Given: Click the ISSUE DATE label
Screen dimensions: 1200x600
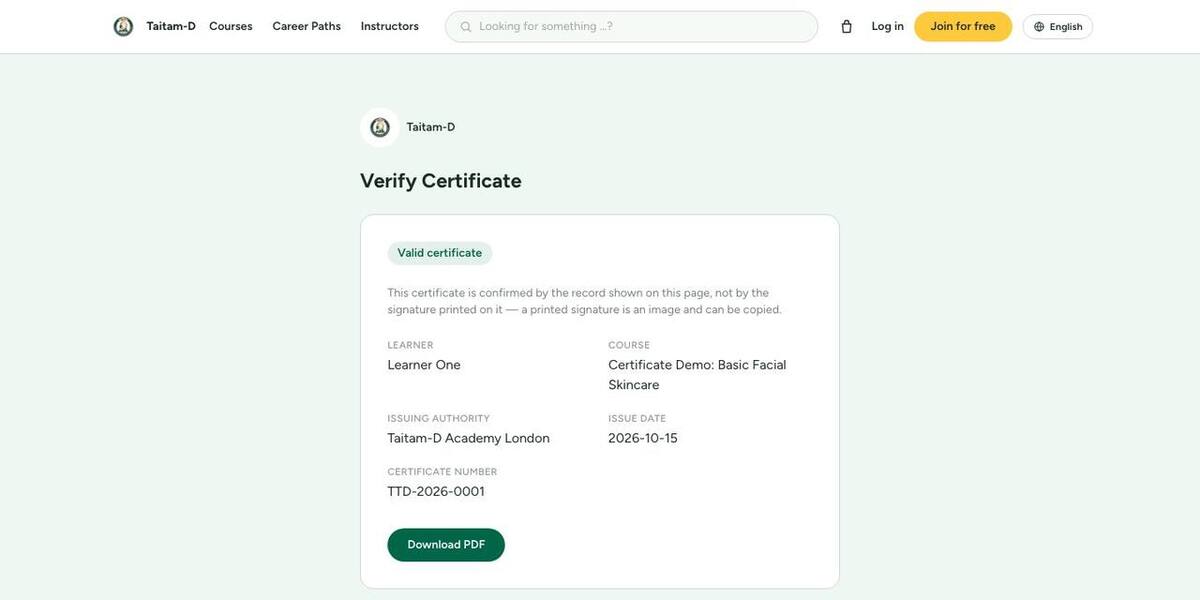Looking at the screenshot, I should 637,418.
